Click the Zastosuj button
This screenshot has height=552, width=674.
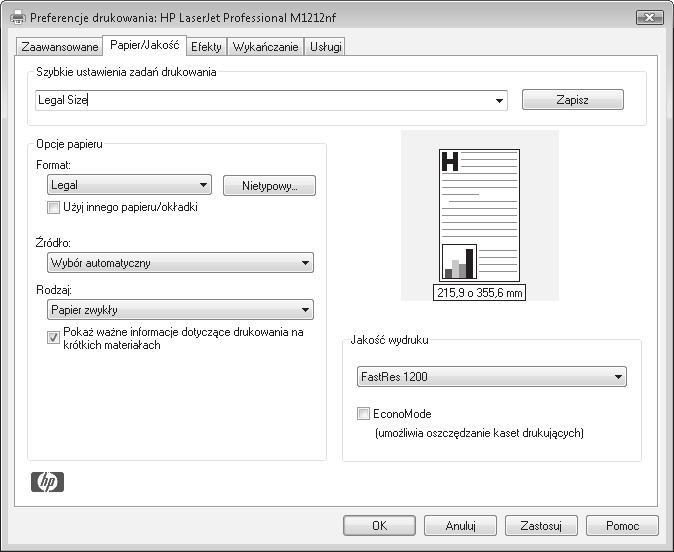click(541, 525)
